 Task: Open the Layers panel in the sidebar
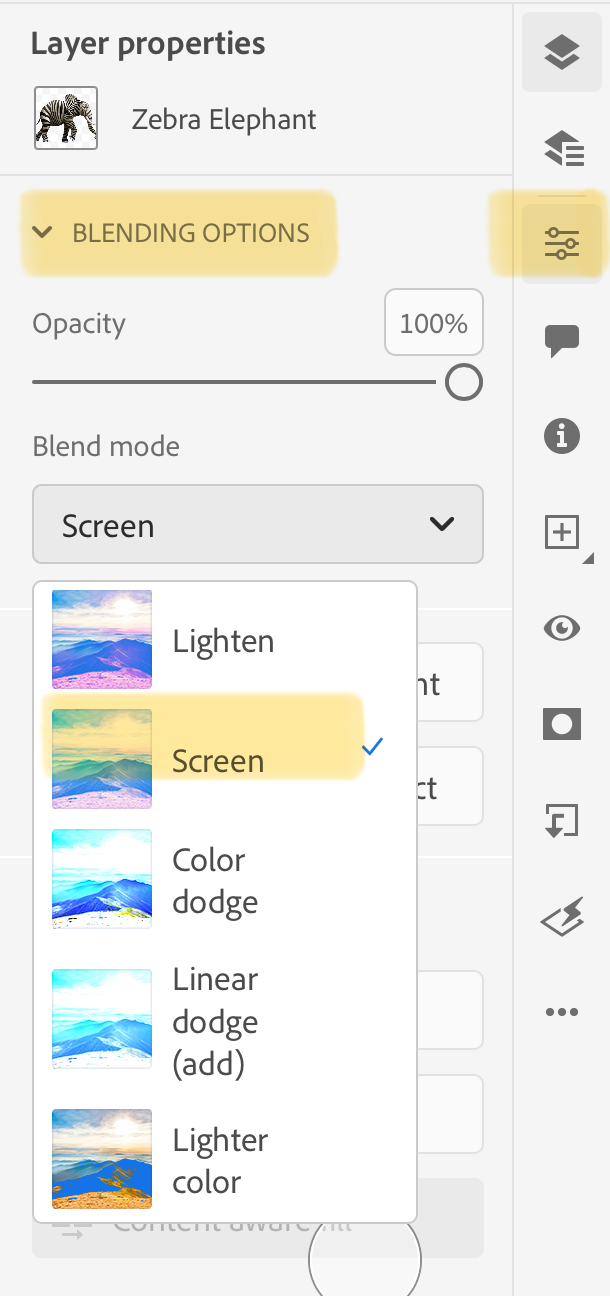(562, 53)
